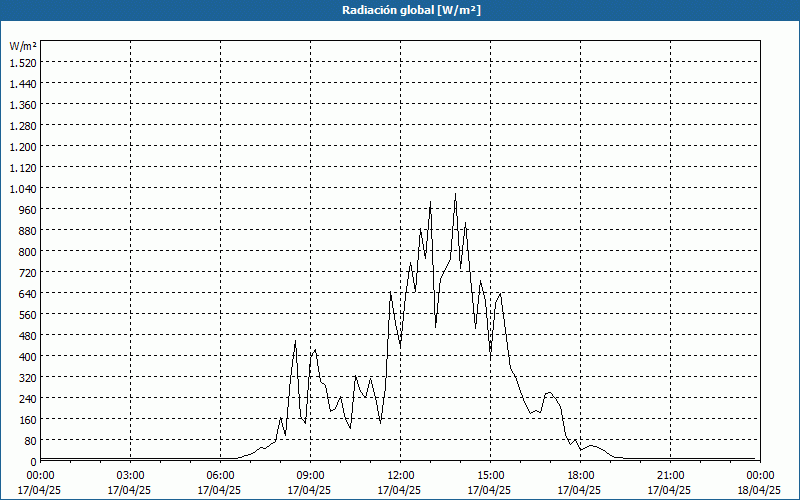Select the 800 y-axis value label
Viewport: 800px width, 500px height.
pyautogui.click(x=29, y=252)
